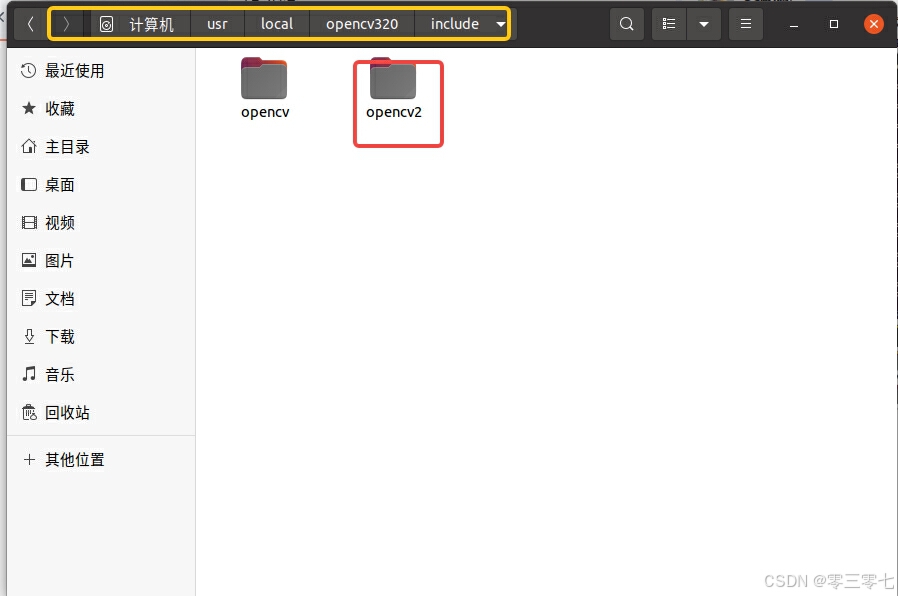898x596 pixels.
Task: Open the hamburger main menu
Action: (x=746, y=24)
